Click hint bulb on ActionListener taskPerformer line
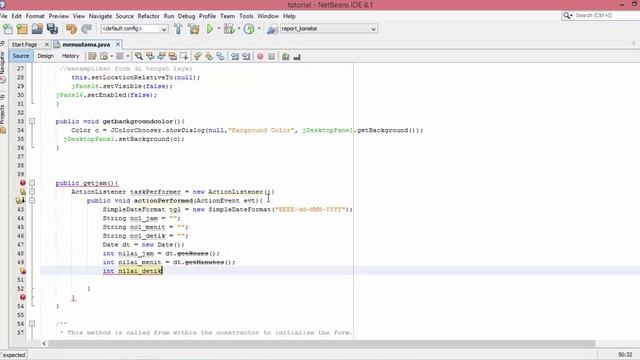Viewport: 640px width, 360px height. point(23,192)
